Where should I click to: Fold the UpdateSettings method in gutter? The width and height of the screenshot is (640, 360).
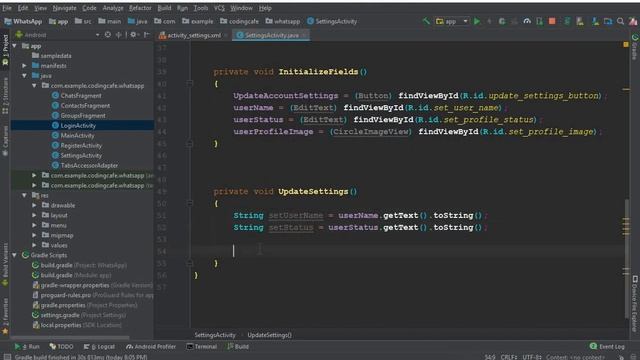pos(189,203)
